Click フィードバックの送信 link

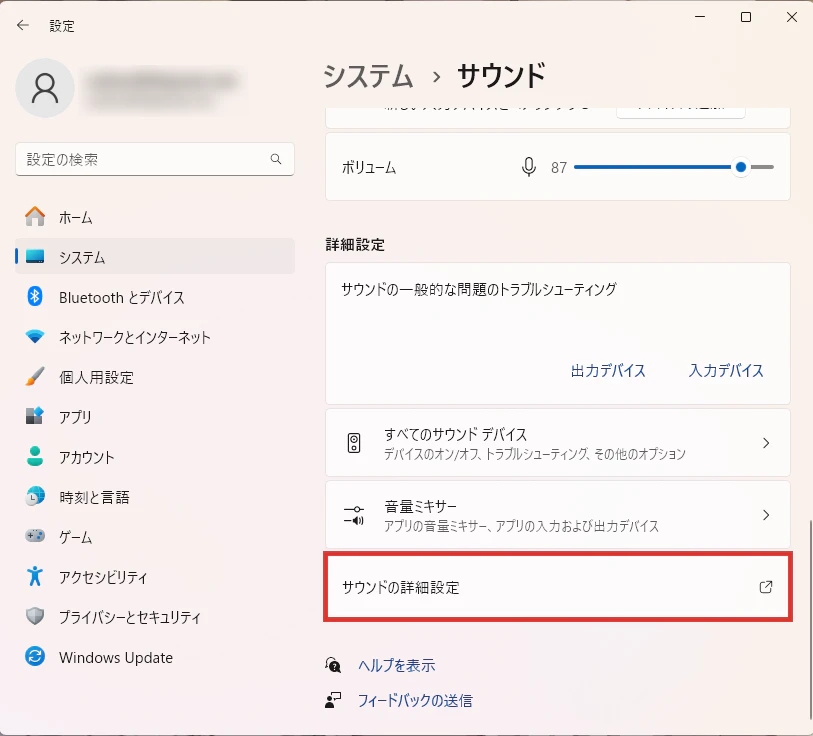point(414,700)
